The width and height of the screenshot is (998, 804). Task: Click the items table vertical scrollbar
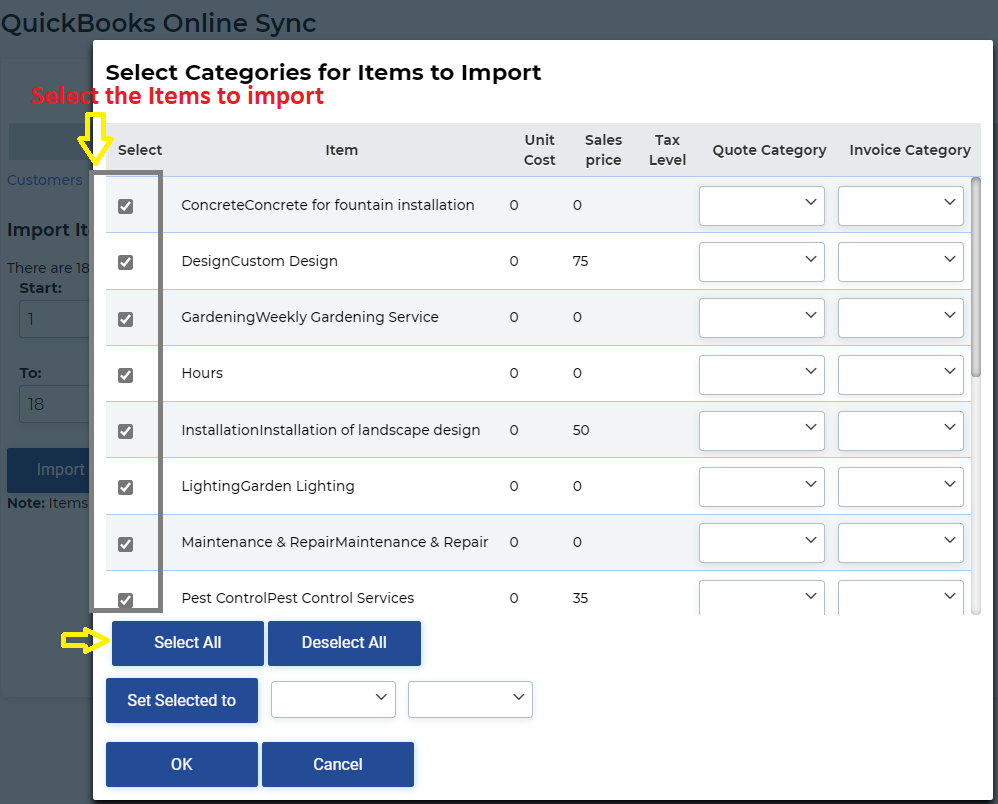point(976,277)
